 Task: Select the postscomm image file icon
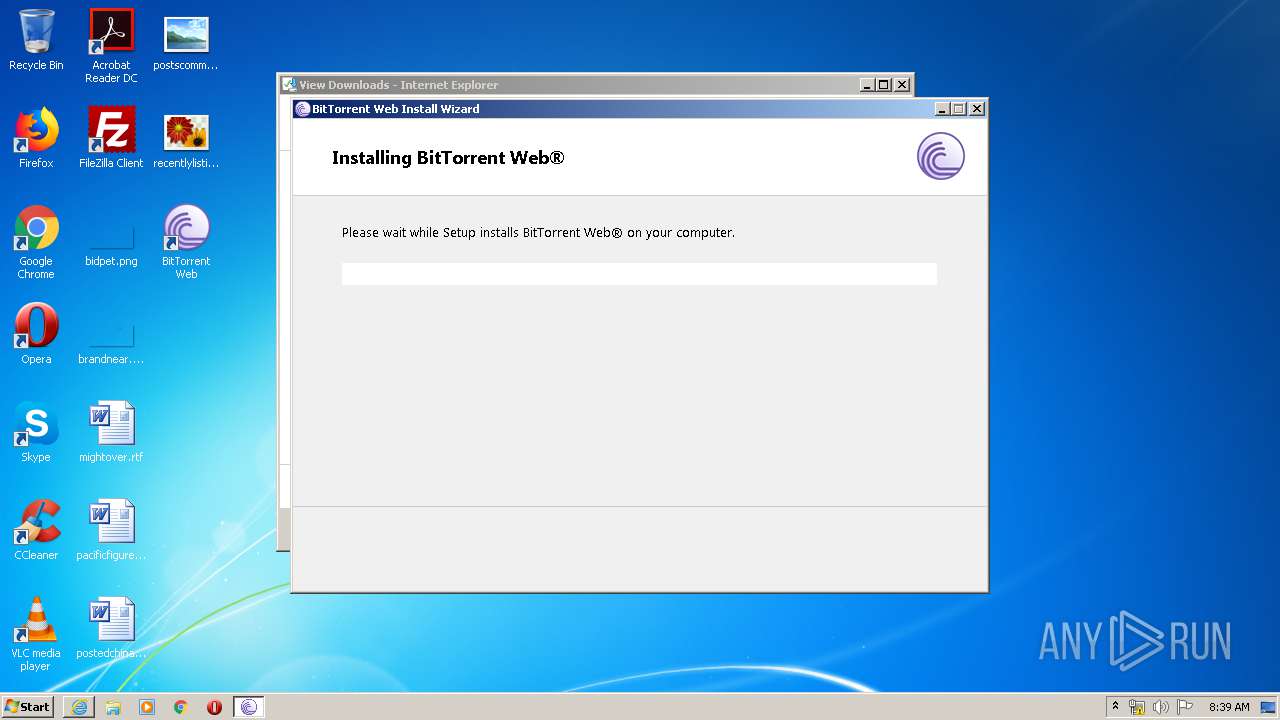coord(186,40)
